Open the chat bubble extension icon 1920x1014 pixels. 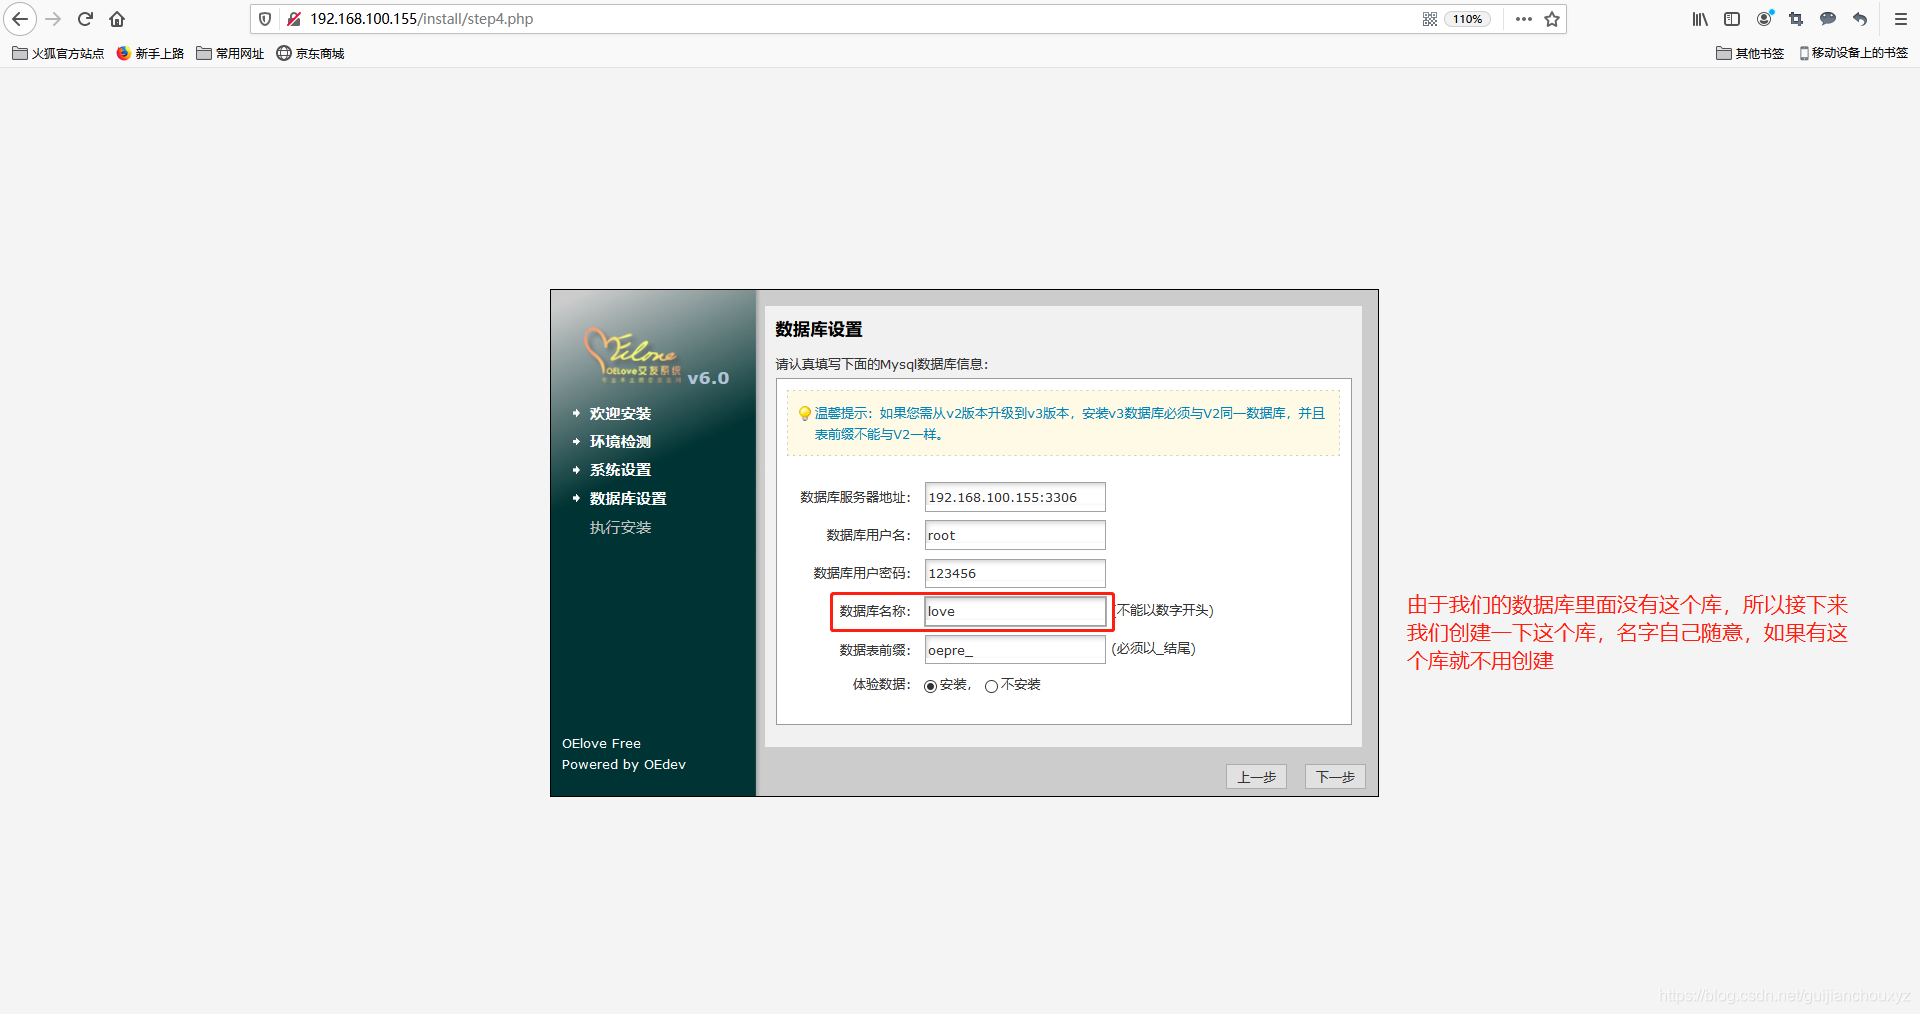pyautogui.click(x=1828, y=19)
